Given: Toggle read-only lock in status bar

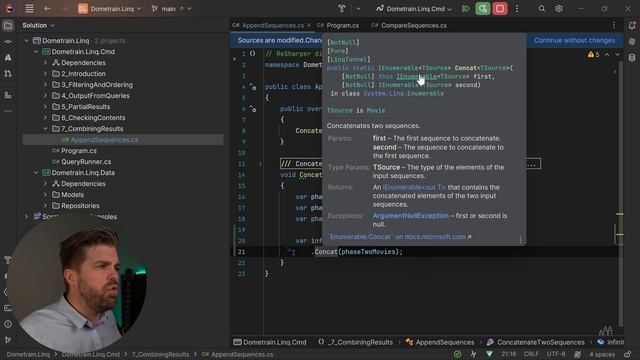Looking at the screenshot, I should pyautogui.click(x=628, y=354).
